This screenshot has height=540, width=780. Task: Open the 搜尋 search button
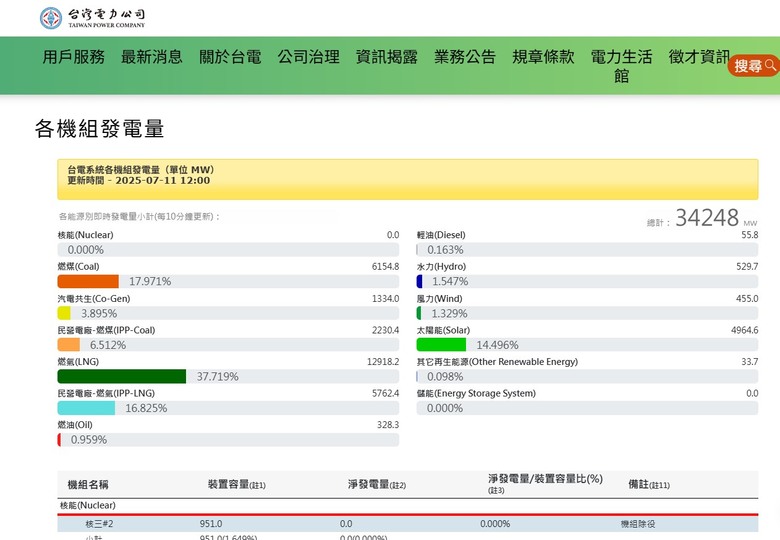[x=754, y=66]
